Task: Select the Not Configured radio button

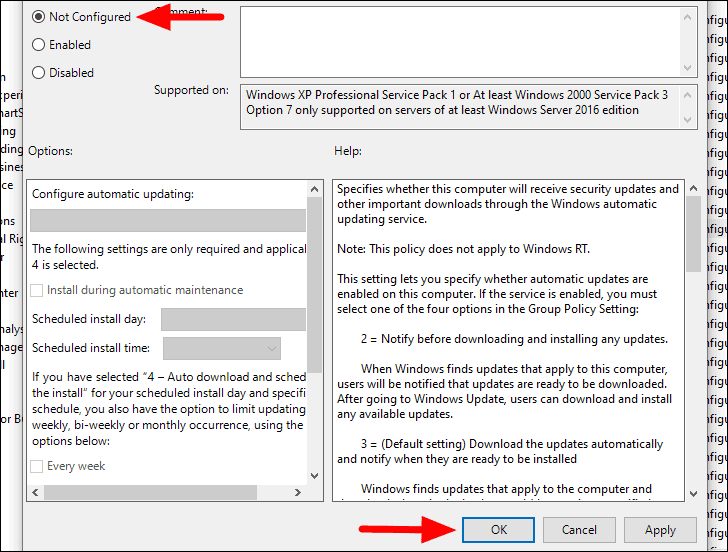Action: [x=39, y=17]
